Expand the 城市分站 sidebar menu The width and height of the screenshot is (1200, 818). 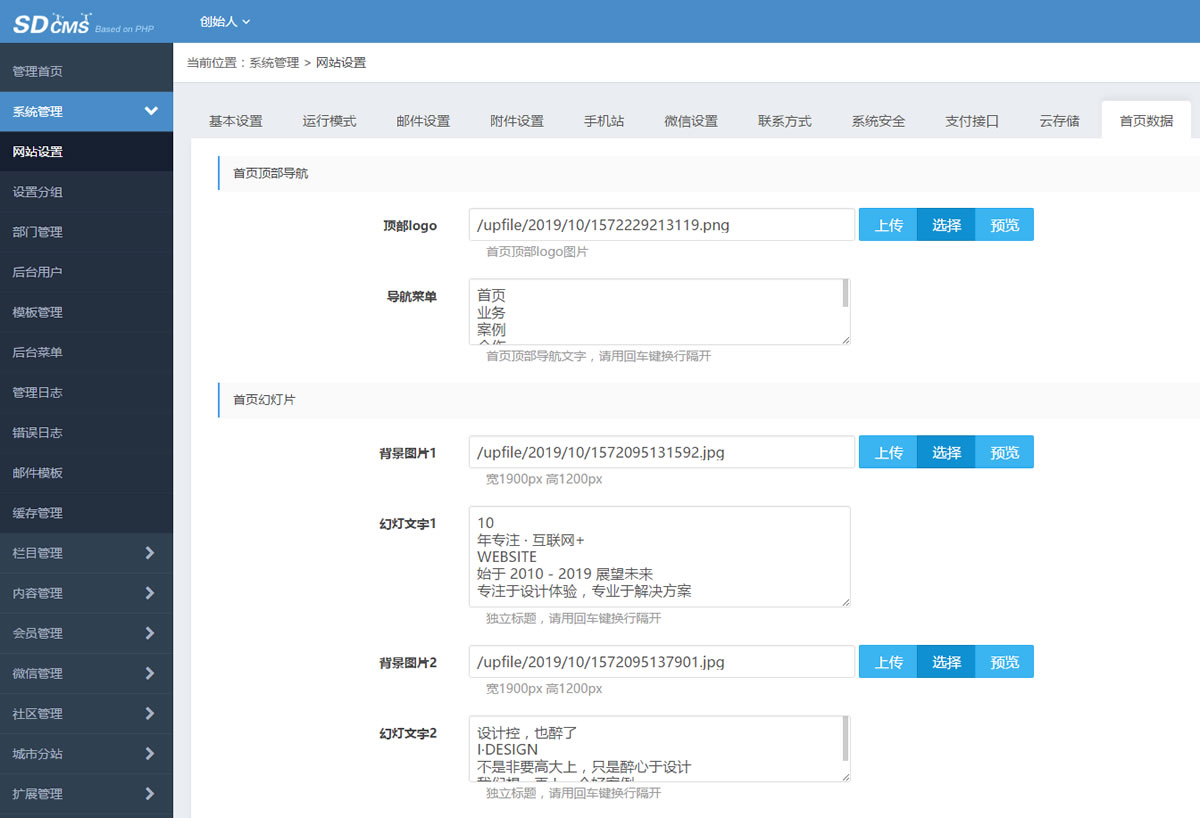click(86, 753)
